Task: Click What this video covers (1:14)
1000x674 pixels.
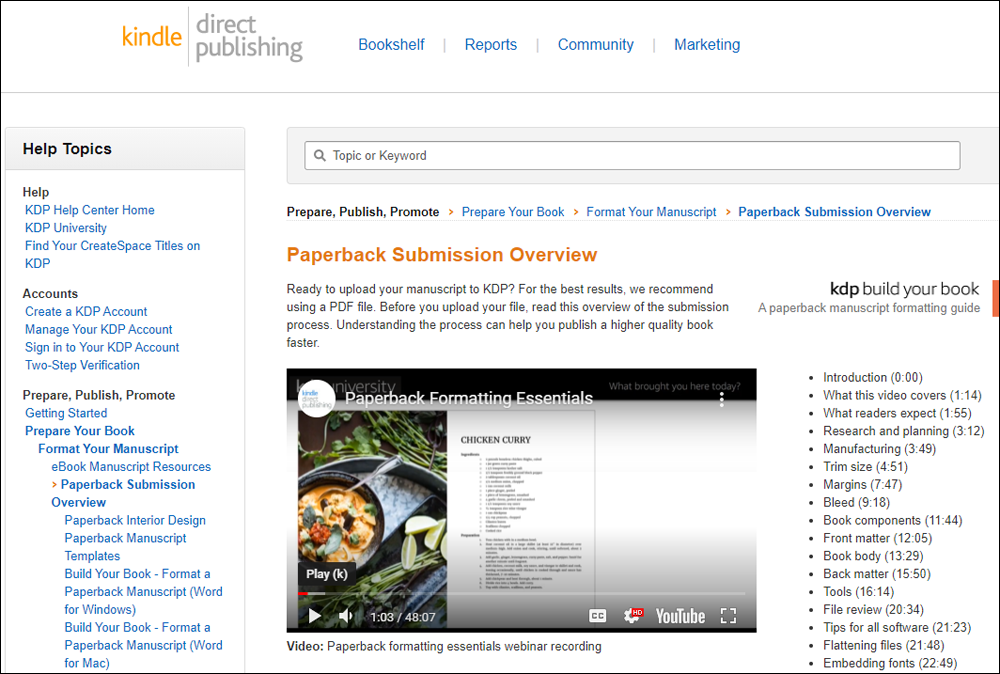Action: (902, 395)
